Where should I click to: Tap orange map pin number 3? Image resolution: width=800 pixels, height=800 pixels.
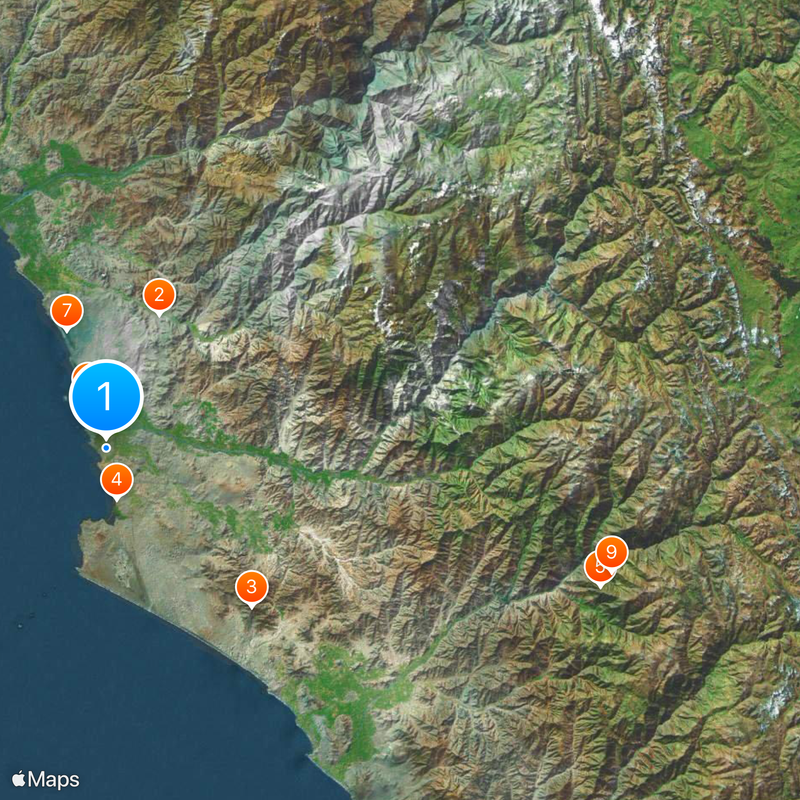click(252, 587)
